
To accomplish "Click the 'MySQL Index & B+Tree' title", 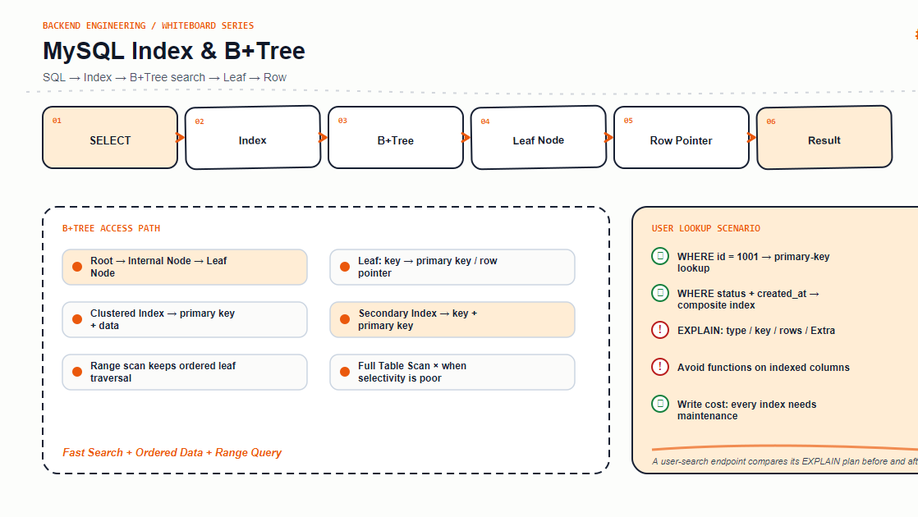I will [x=174, y=51].
